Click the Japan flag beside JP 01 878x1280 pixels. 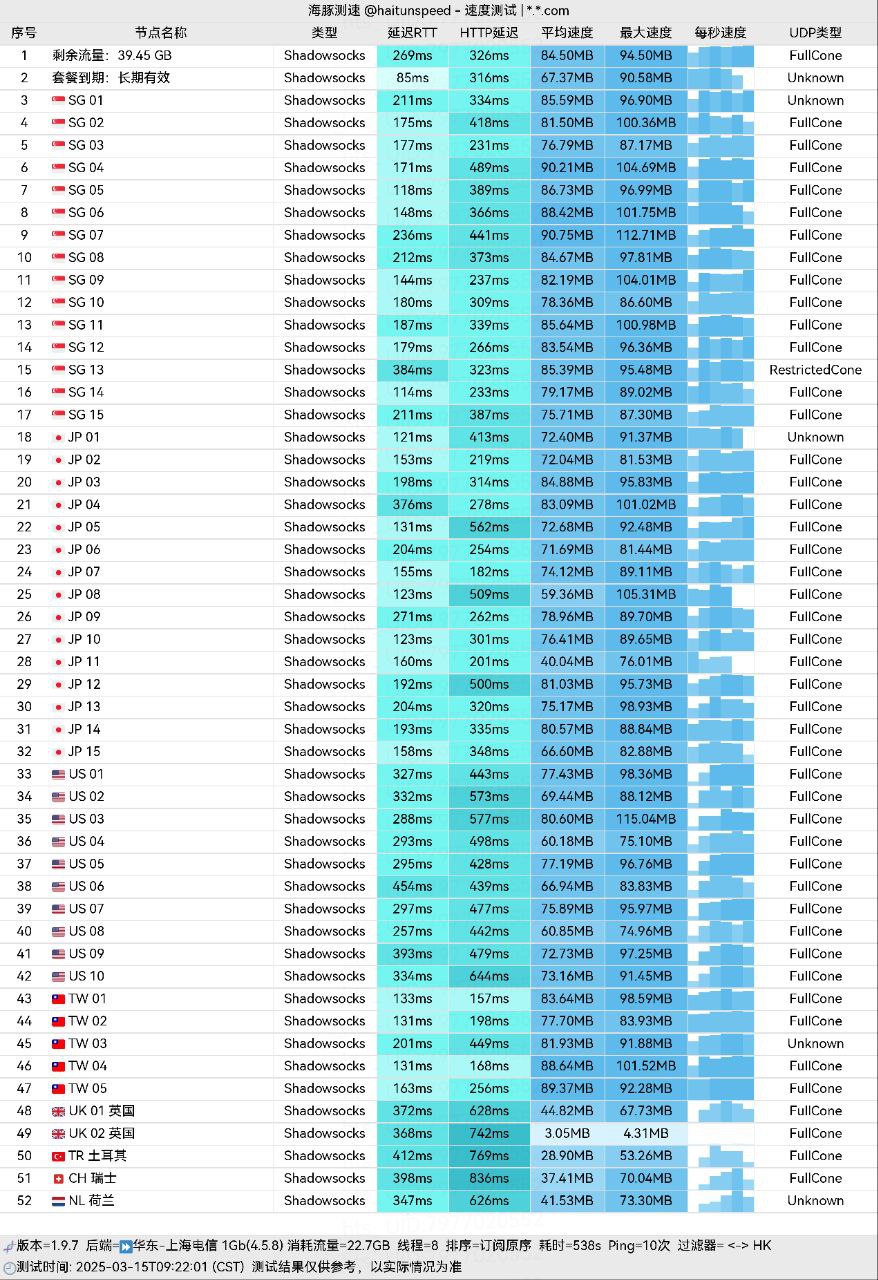point(58,437)
